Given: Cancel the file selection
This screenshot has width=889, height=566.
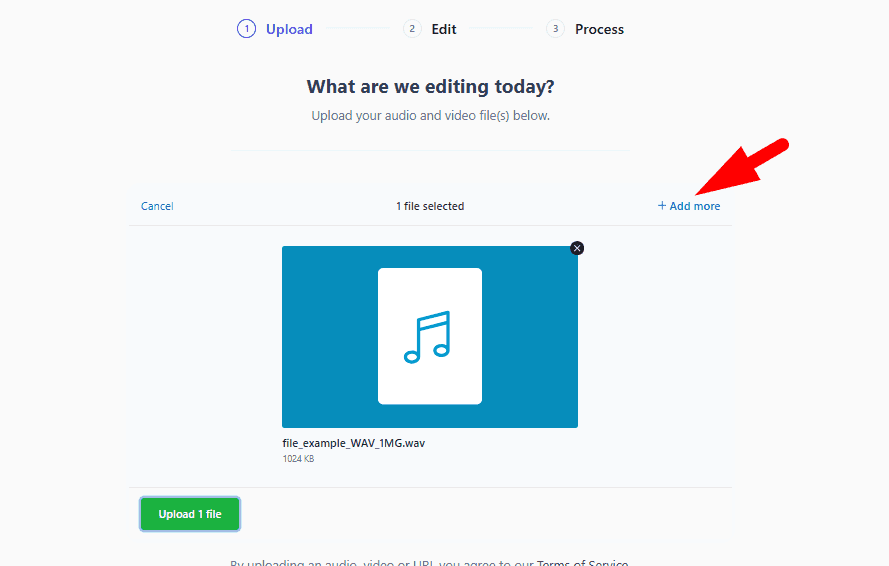Looking at the screenshot, I should [x=157, y=206].
